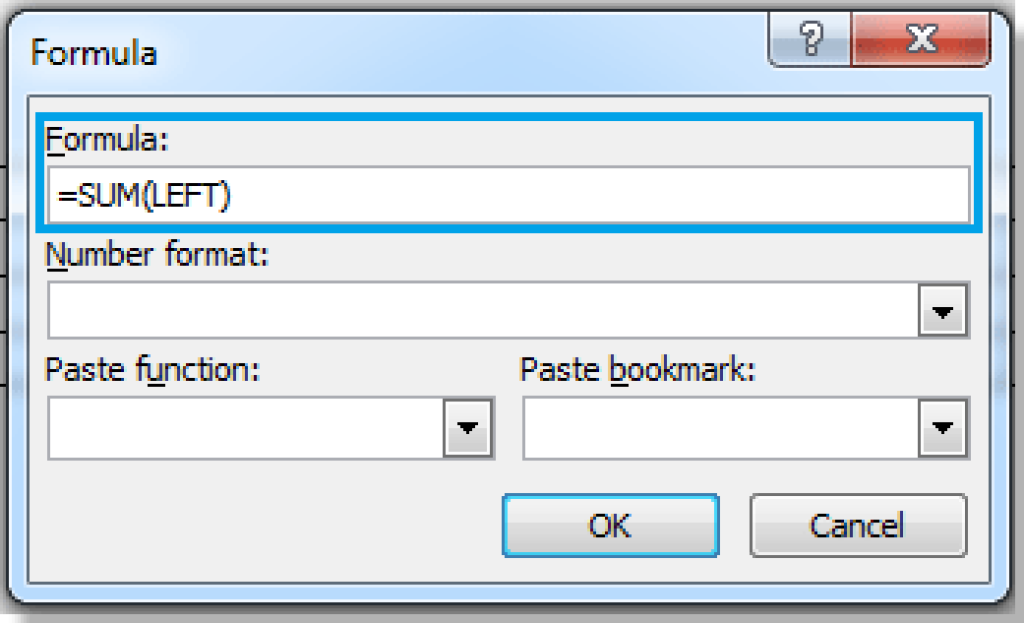Click the "Number format:" label
The image size is (1024, 623).
point(157,257)
